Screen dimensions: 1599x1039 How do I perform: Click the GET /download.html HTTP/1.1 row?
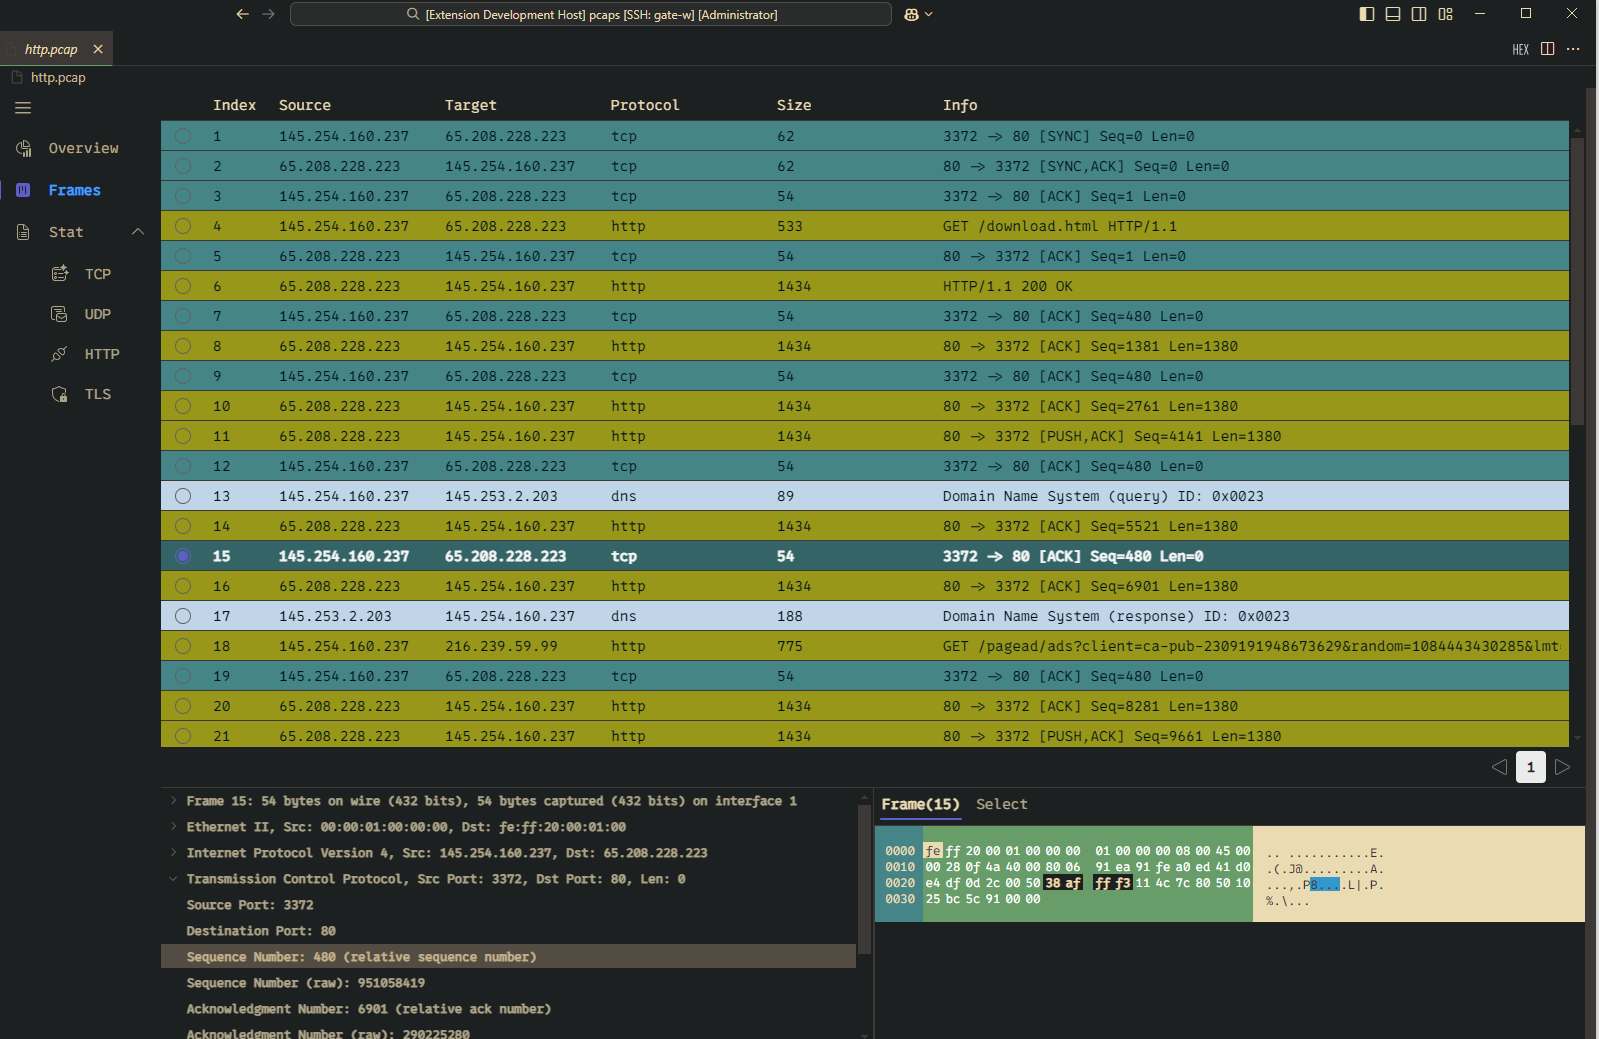[865, 226]
